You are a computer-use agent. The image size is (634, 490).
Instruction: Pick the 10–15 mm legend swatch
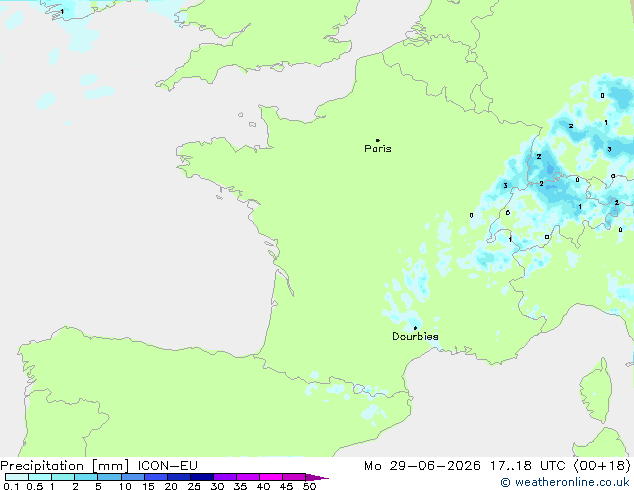coord(133,477)
